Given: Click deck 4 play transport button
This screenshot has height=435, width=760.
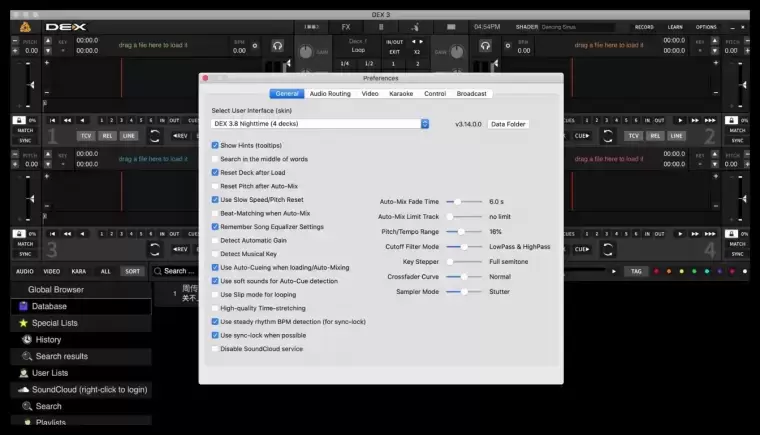Looking at the screenshot, I should tap(680, 234).
